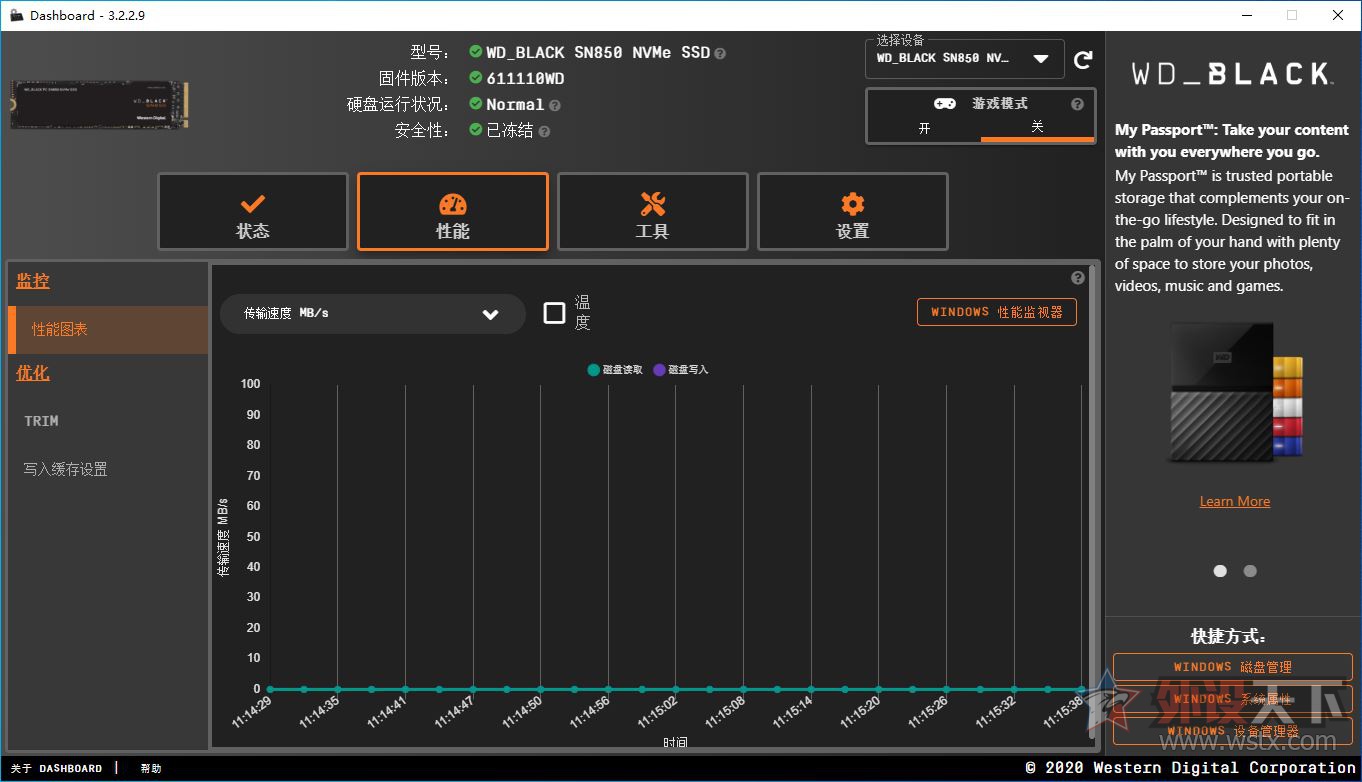
Task: Open the Learn More link
Action: [x=1234, y=500]
